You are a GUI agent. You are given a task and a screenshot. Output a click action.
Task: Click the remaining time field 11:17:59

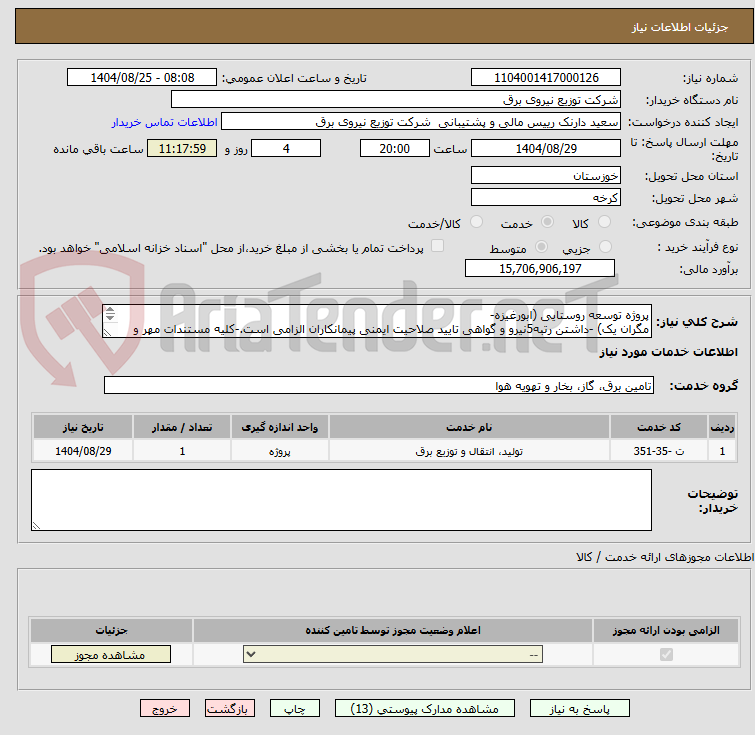click(x=182, y=148)
